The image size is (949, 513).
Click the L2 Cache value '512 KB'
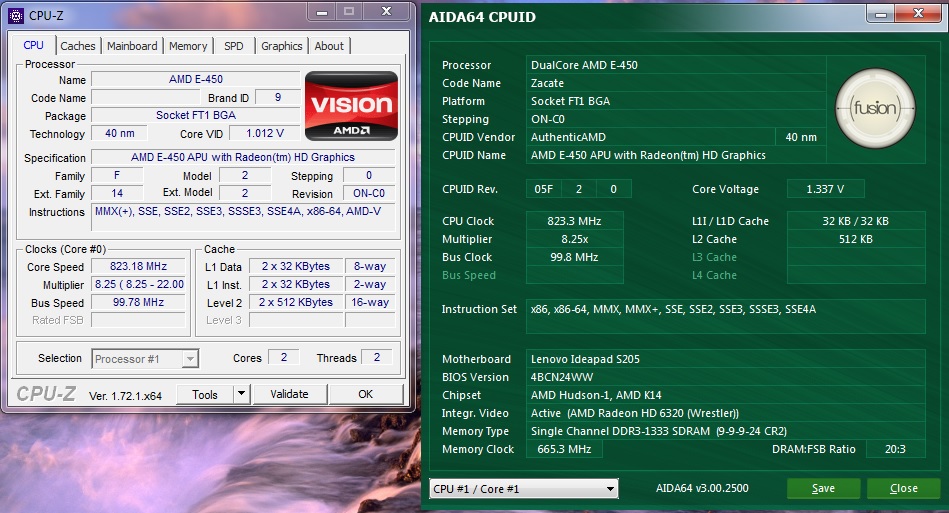pos(856,240)
